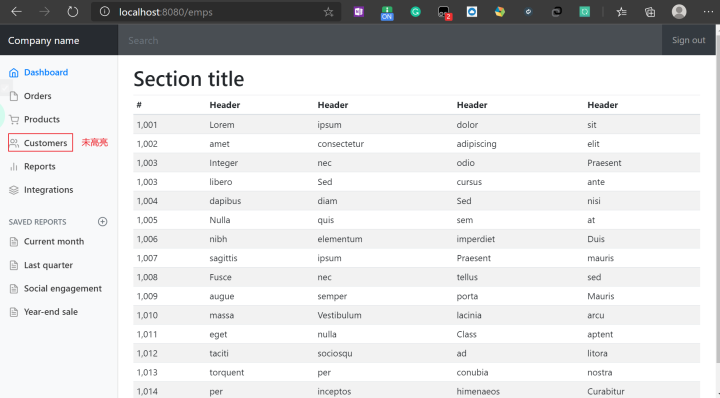This screenshot has height=398, width=720.
Task: Click Sign out
Action: coord(688,40)
